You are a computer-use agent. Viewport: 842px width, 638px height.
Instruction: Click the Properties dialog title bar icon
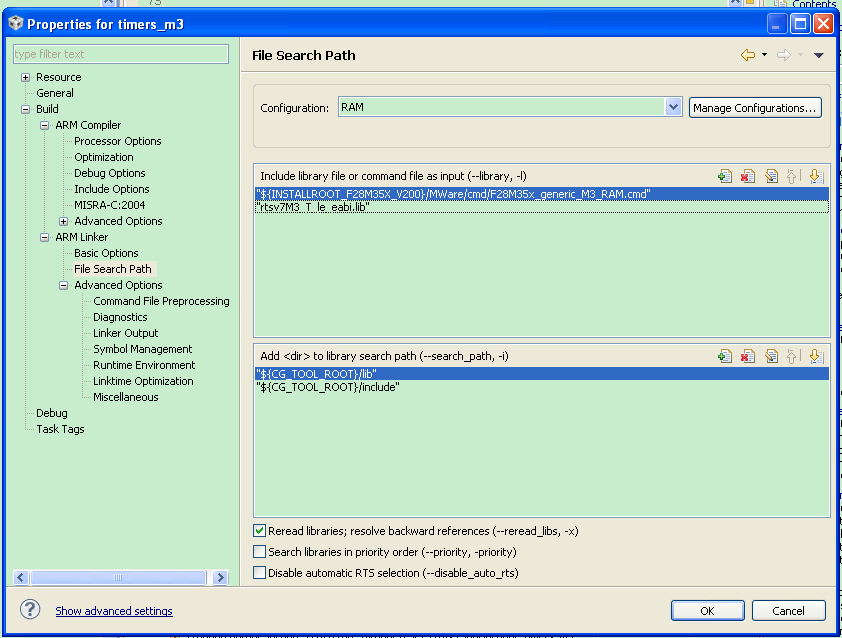tap(16, 24)
